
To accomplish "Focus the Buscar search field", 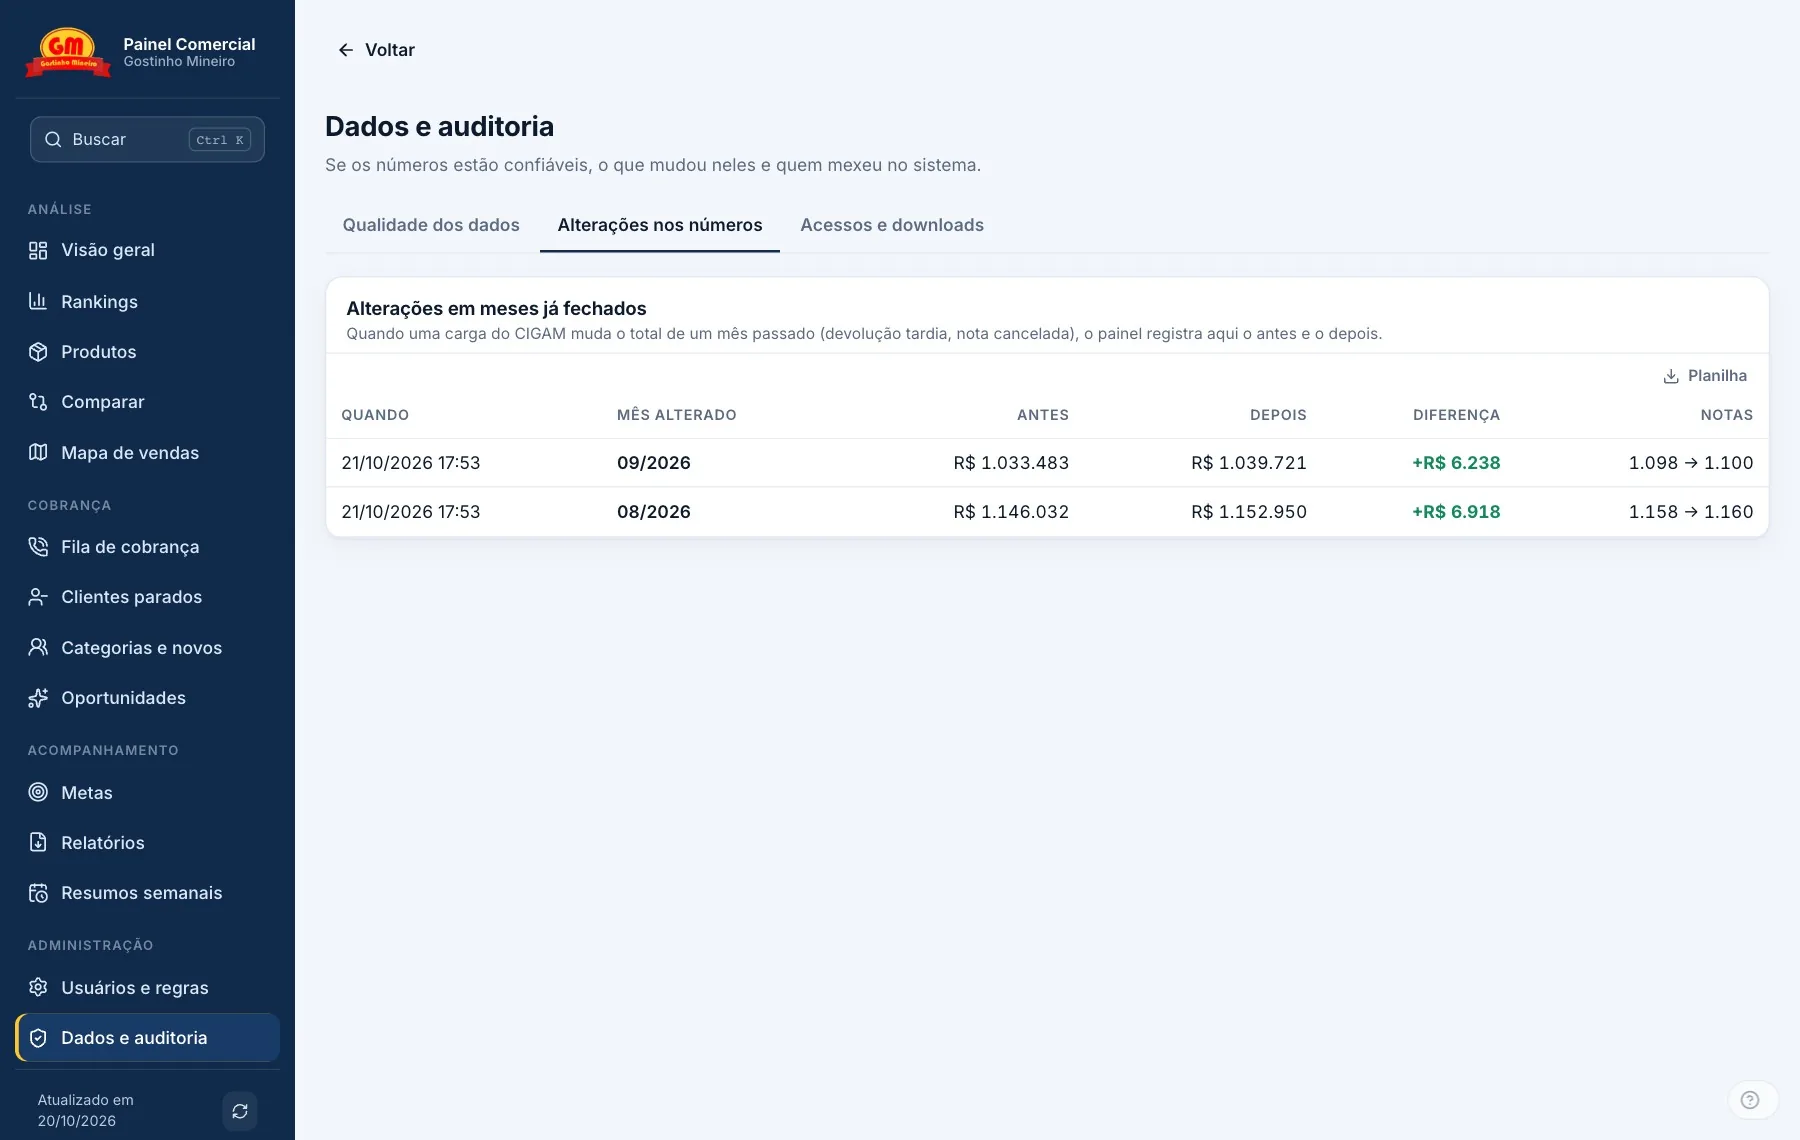I will [147, 140].
